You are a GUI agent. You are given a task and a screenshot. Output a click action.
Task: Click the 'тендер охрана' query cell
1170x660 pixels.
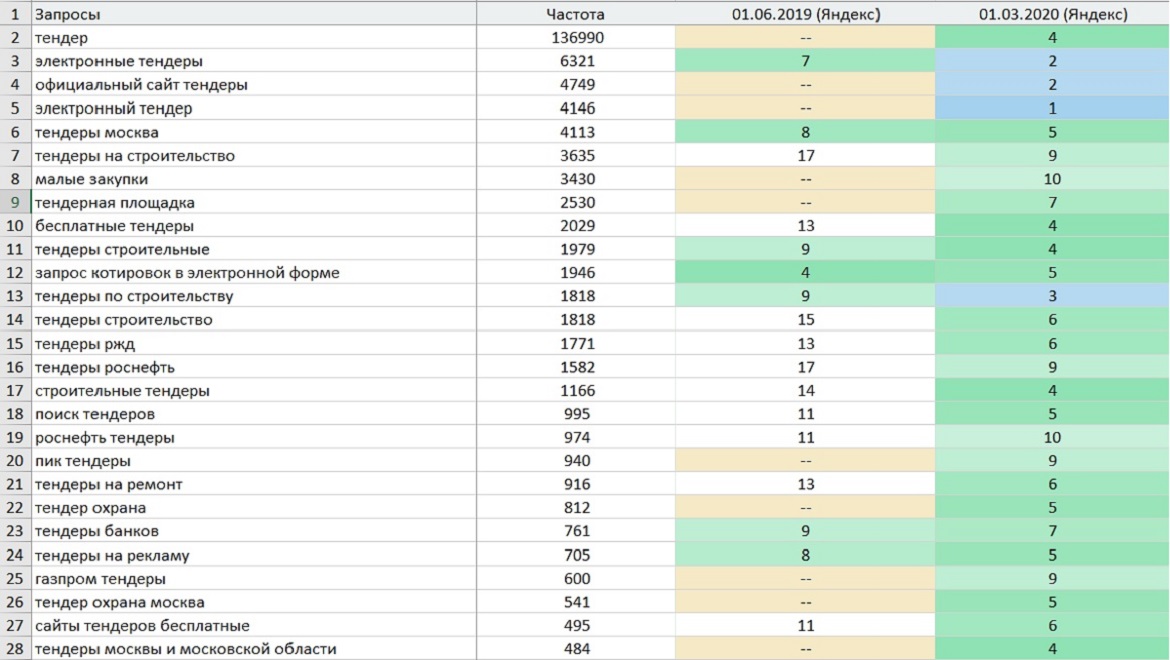[254, 507]
